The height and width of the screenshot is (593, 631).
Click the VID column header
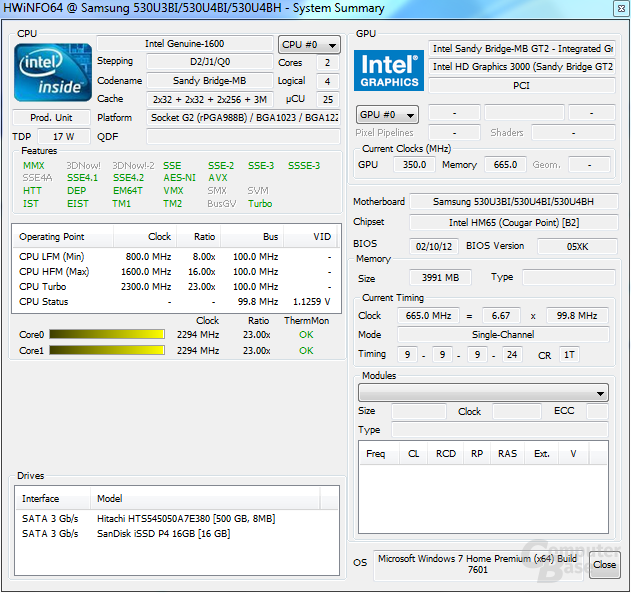point(312,237)
